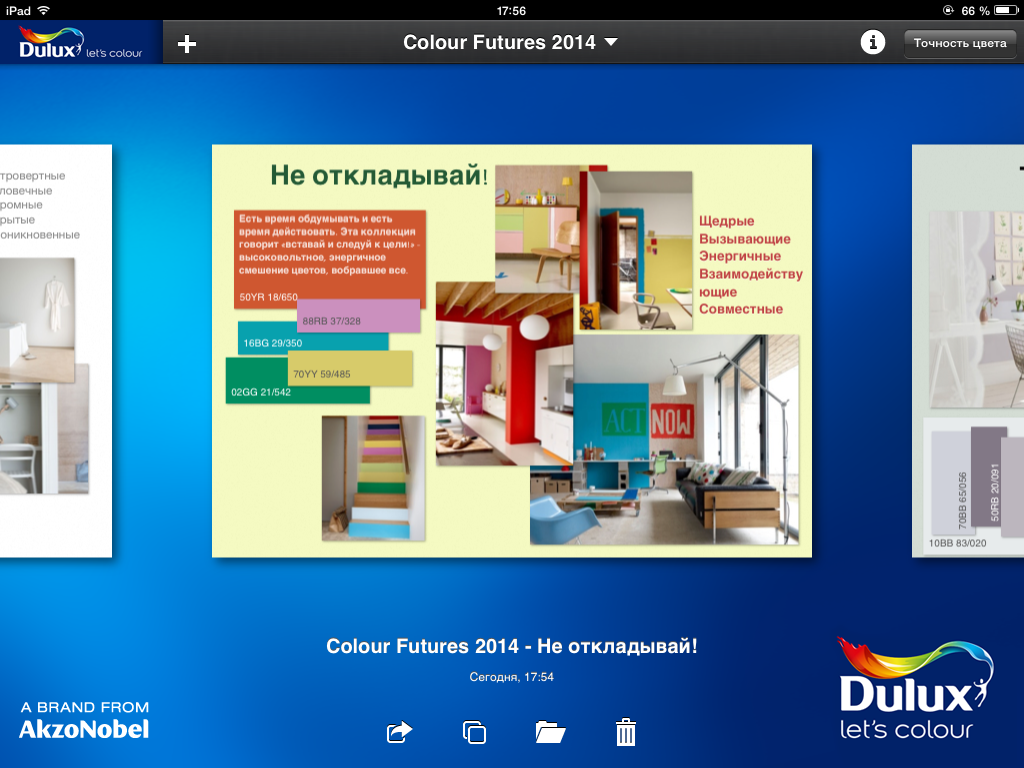The width and height of the screenshot is (1024, 768).
Task: Delete the moodboard with the trash icon
Action: point(626,732)
